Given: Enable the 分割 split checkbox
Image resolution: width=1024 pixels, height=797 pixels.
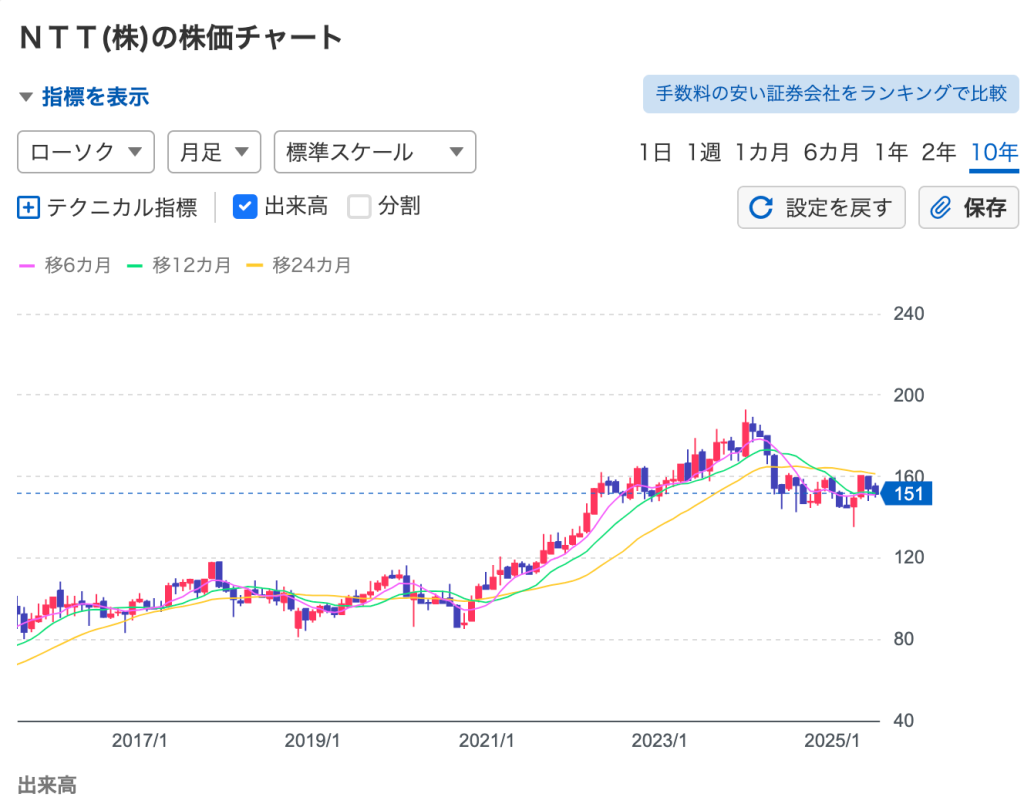Looking at the screenshot, I should click(x=359, y=206).
